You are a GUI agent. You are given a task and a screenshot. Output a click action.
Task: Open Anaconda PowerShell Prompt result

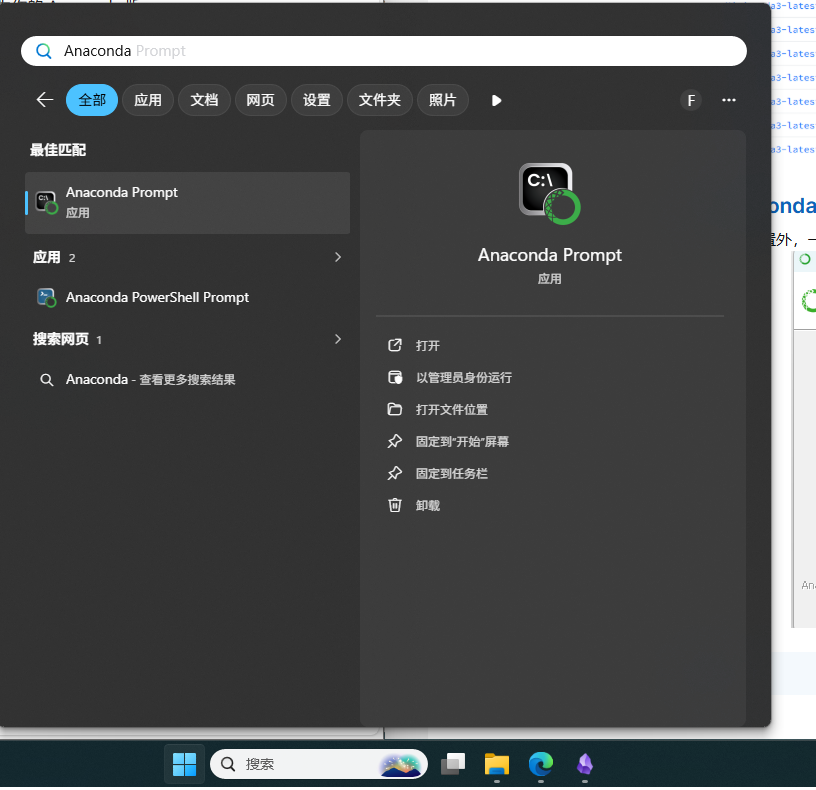(187, 297)
